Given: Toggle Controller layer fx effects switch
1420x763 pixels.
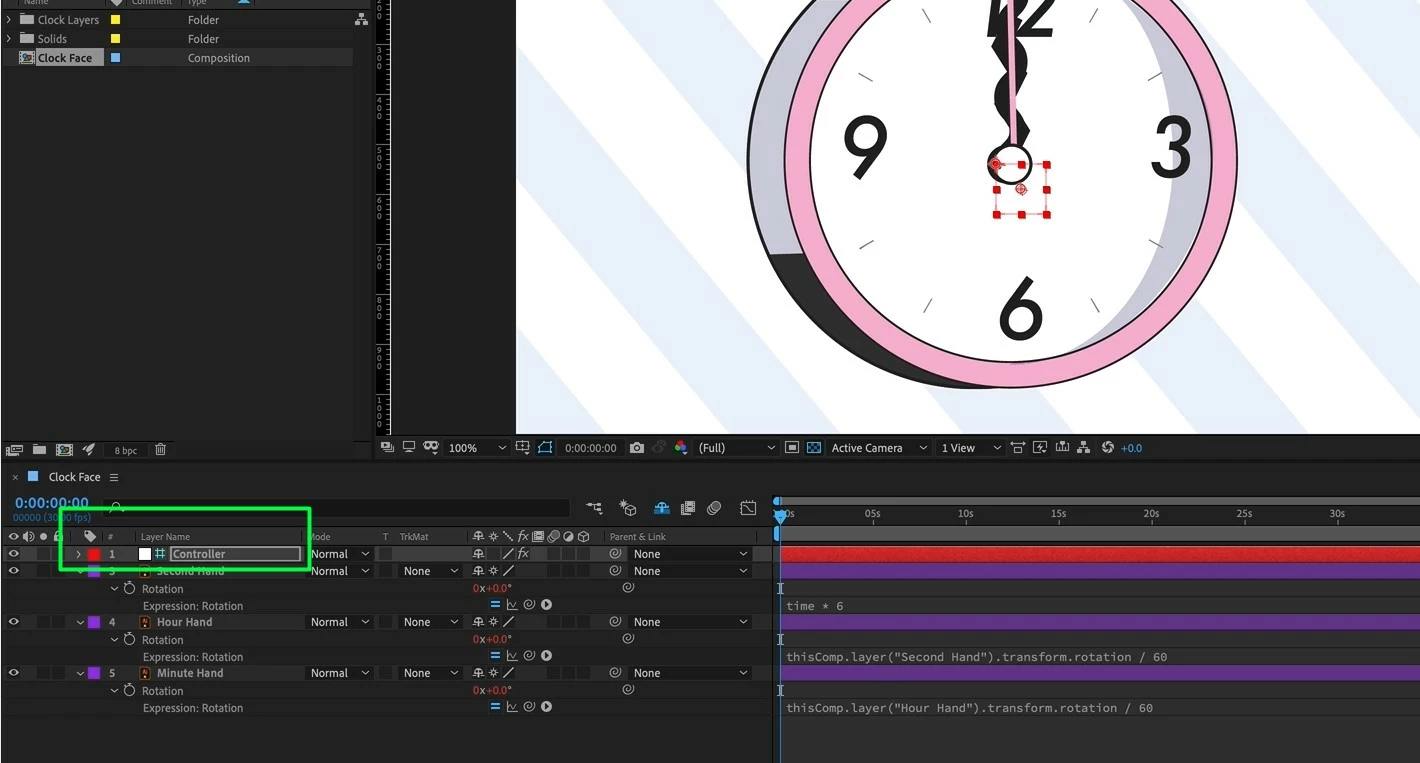Looking at the screenshot, I should (522, 554).
